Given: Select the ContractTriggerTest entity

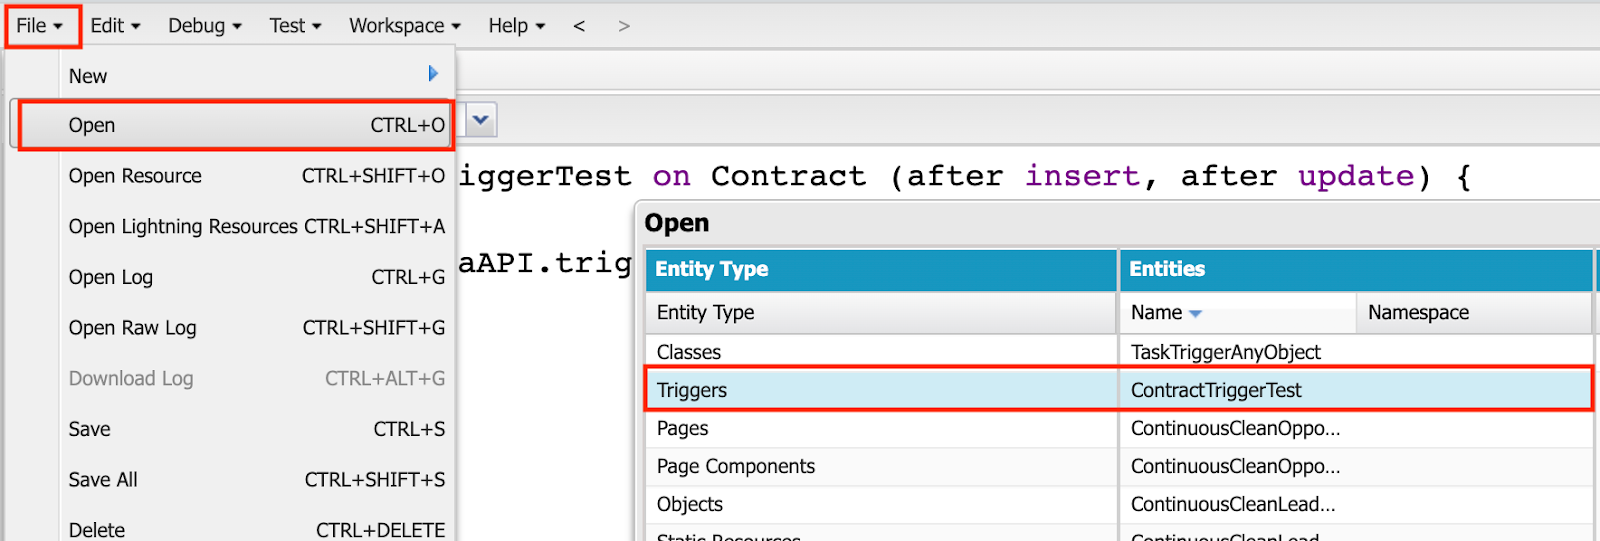Looking at the screenshot, I should click(x=1216, y=390).
